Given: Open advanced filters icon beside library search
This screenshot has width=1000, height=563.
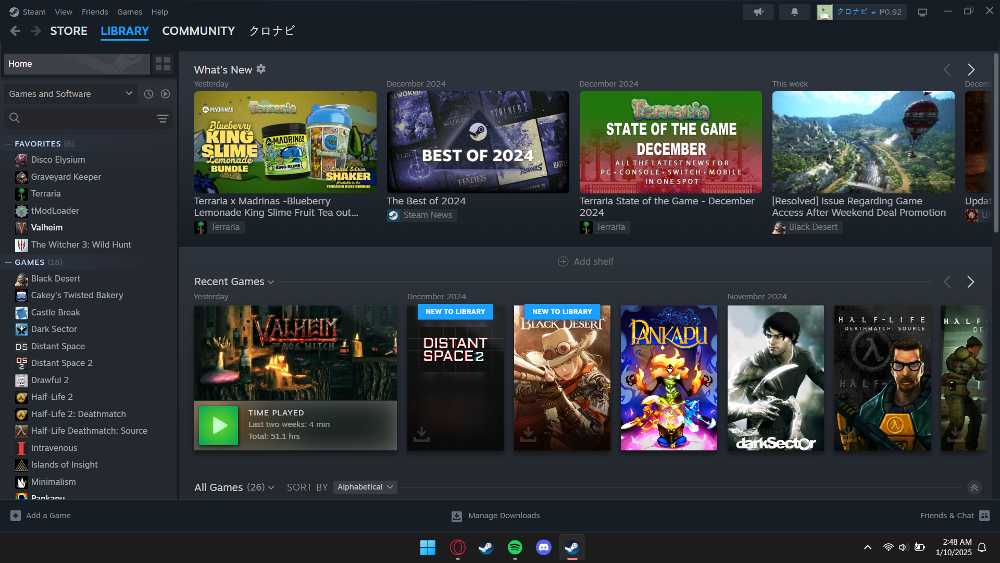Looking at the screenshot, I should pyautogui.click(x=162, y=118).
